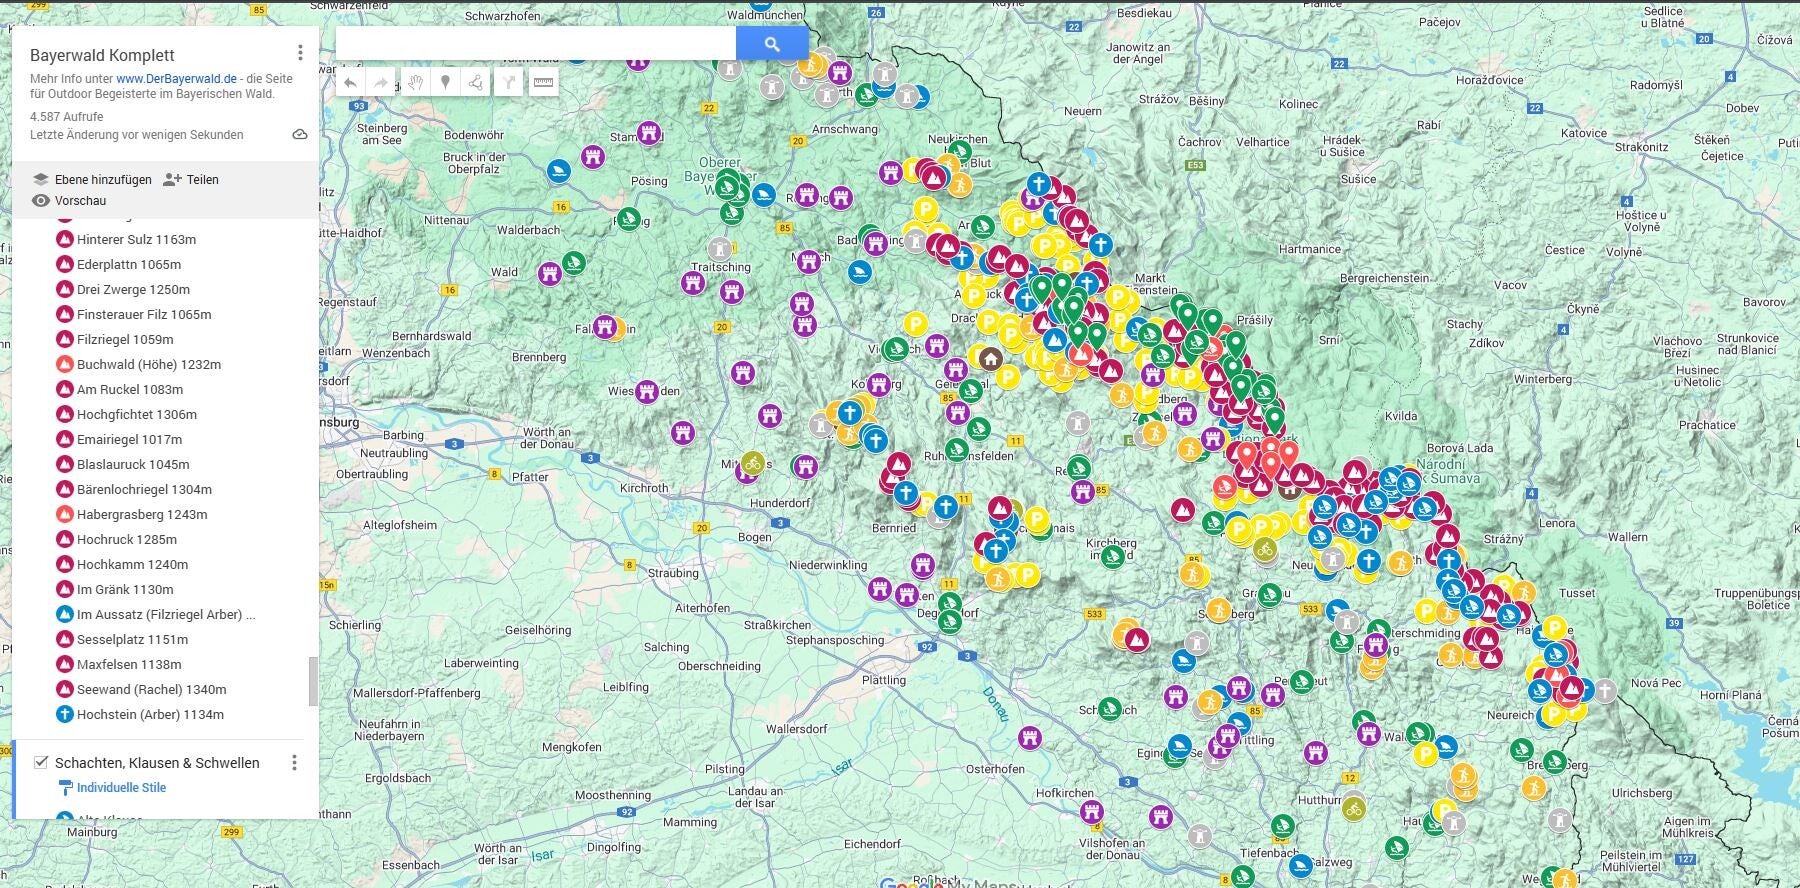Click the blue search magnifier button
1800x888 pixels.
(771, 44)
